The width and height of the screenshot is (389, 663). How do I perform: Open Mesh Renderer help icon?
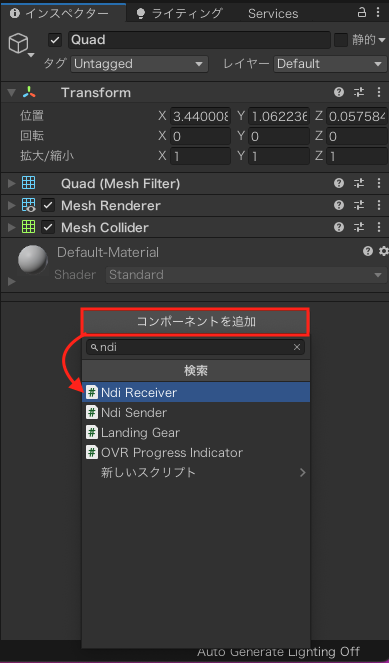pos(339,205)
